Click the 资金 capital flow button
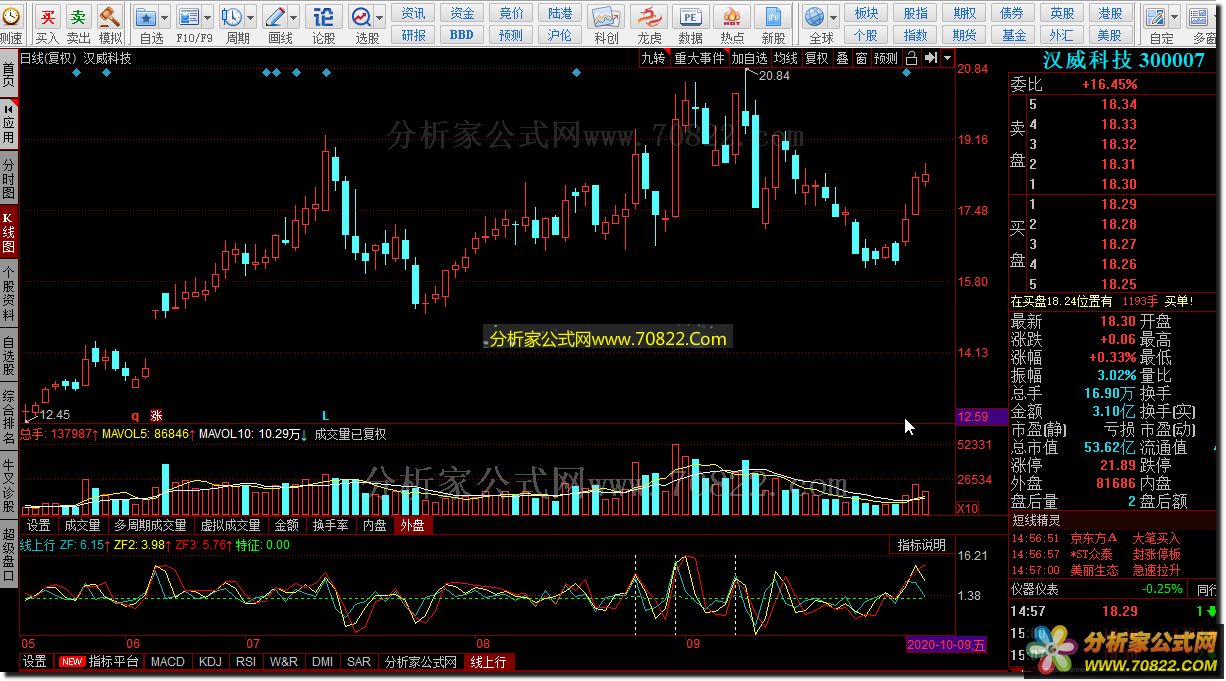1226x681 pixels. [x=462, y=13]
